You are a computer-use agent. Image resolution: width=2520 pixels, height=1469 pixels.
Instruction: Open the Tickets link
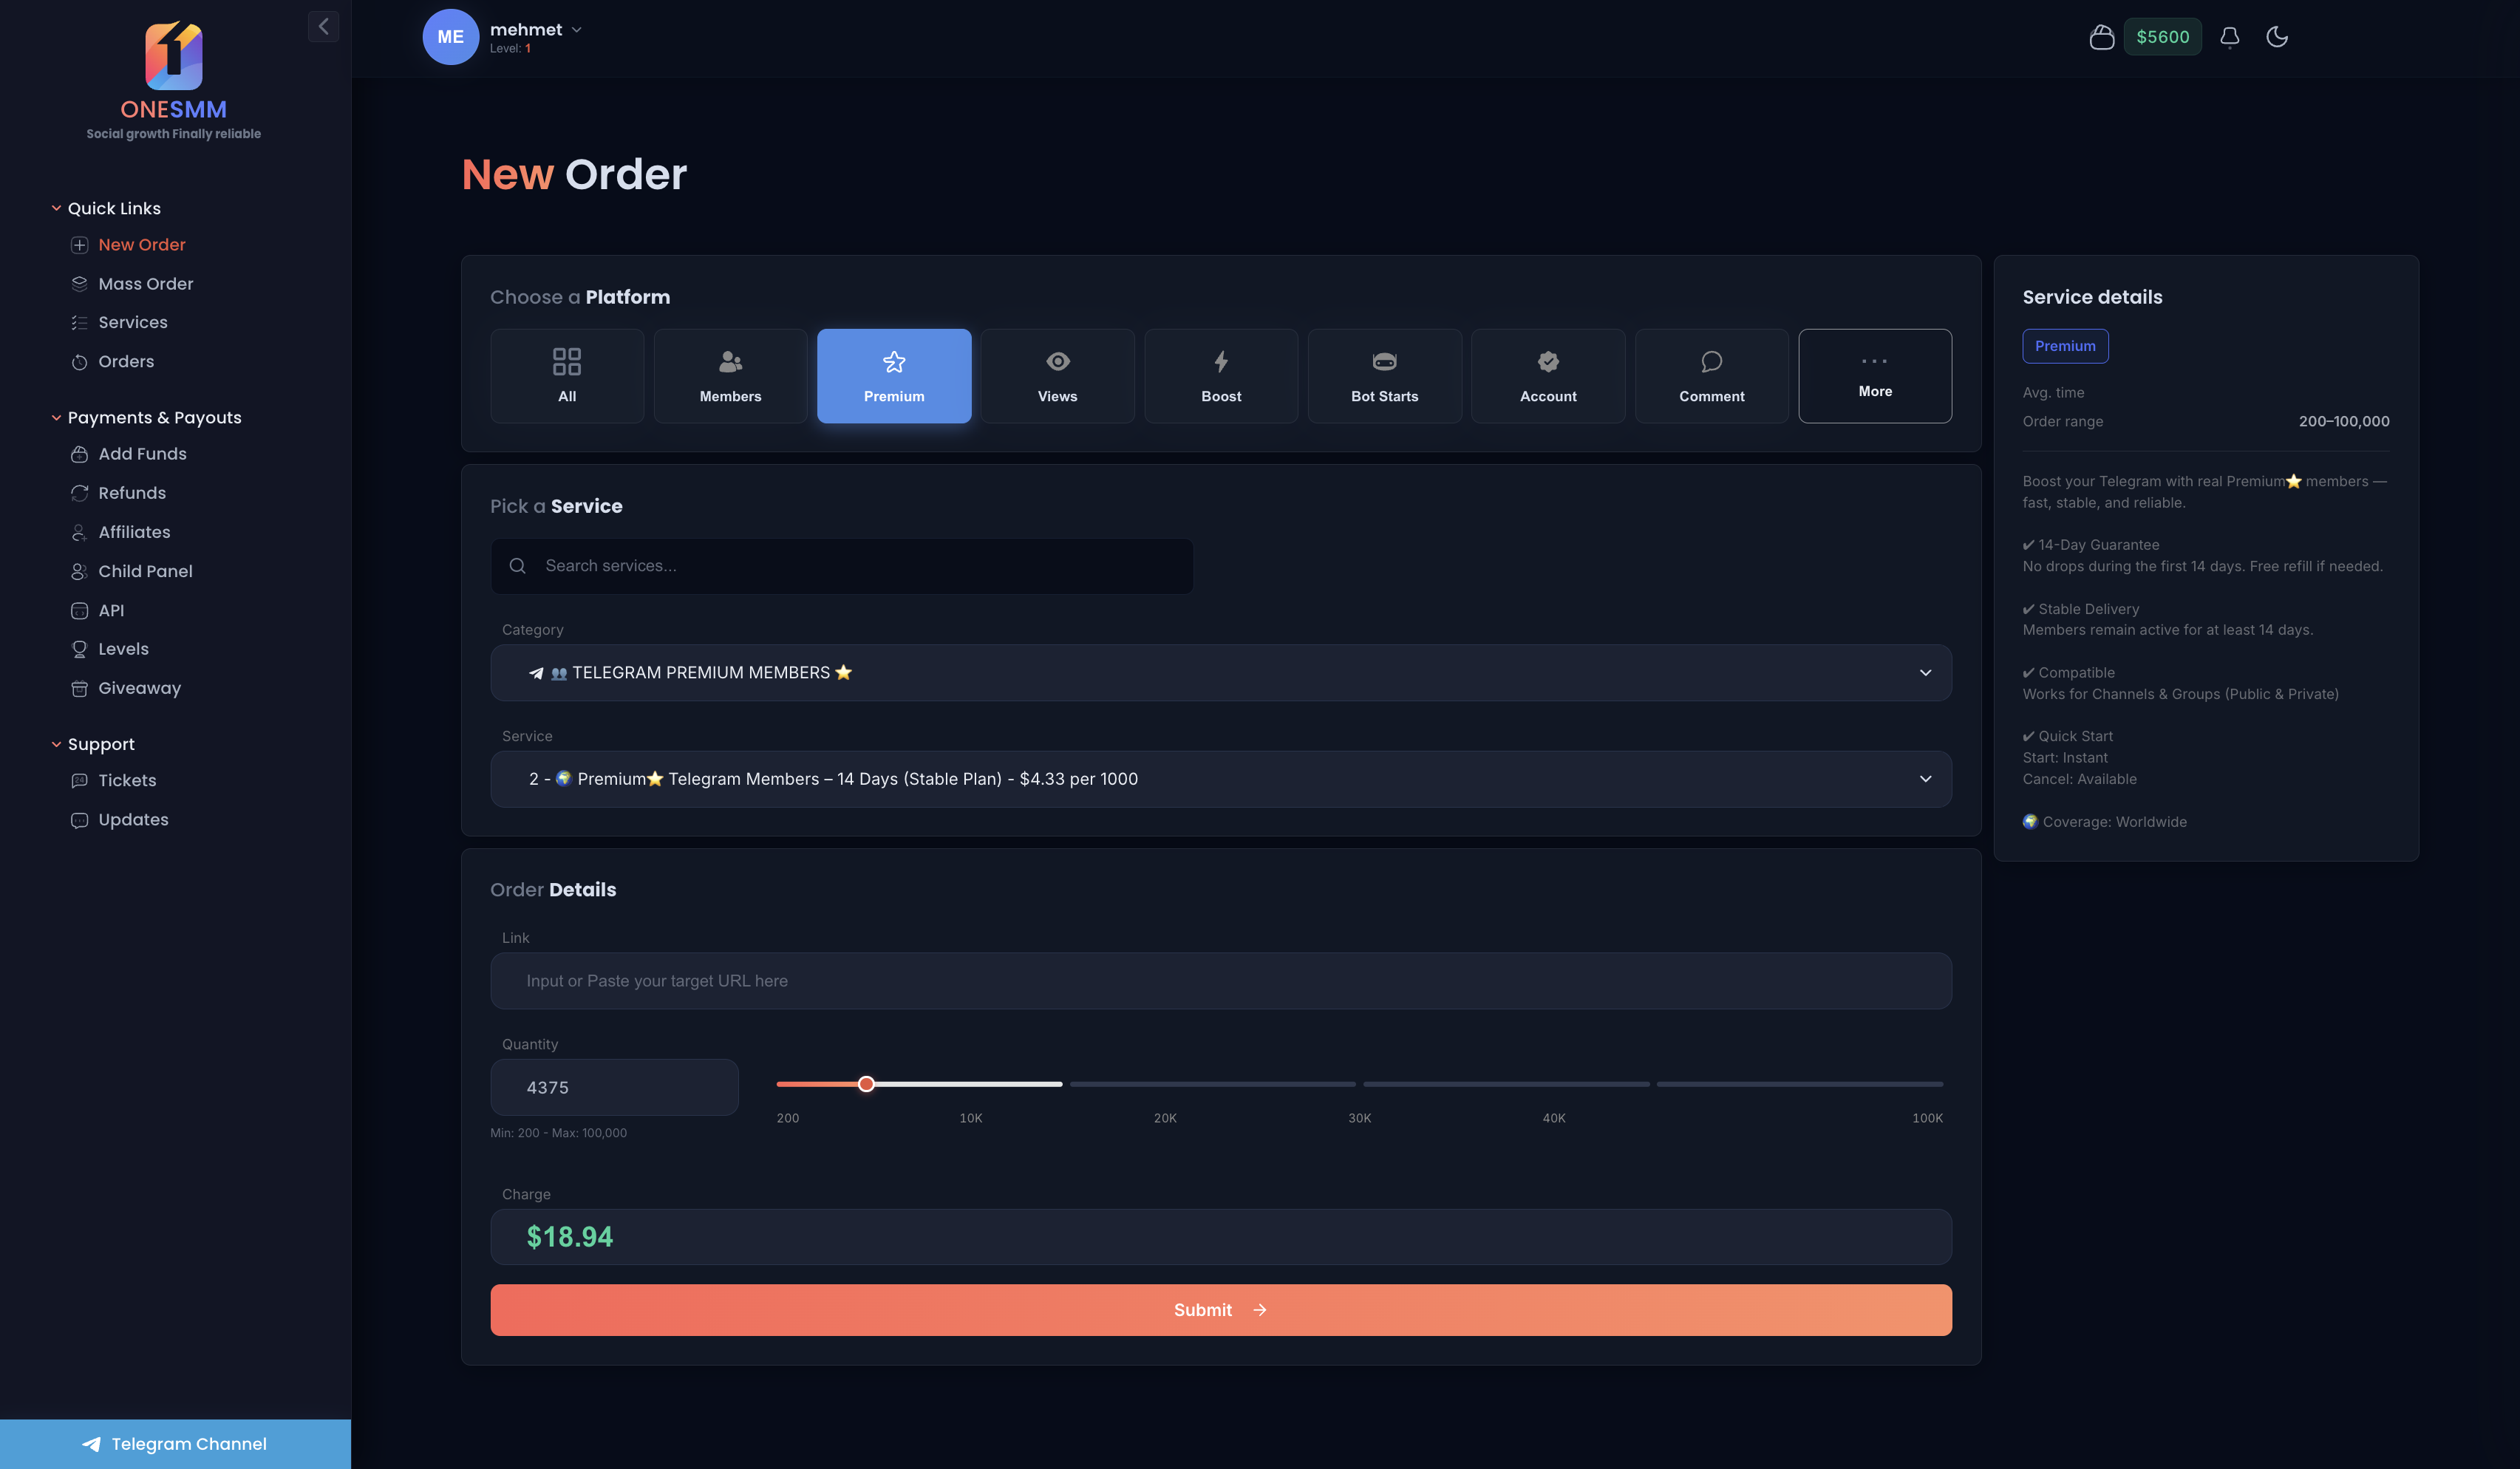click(x=127, y=780)
